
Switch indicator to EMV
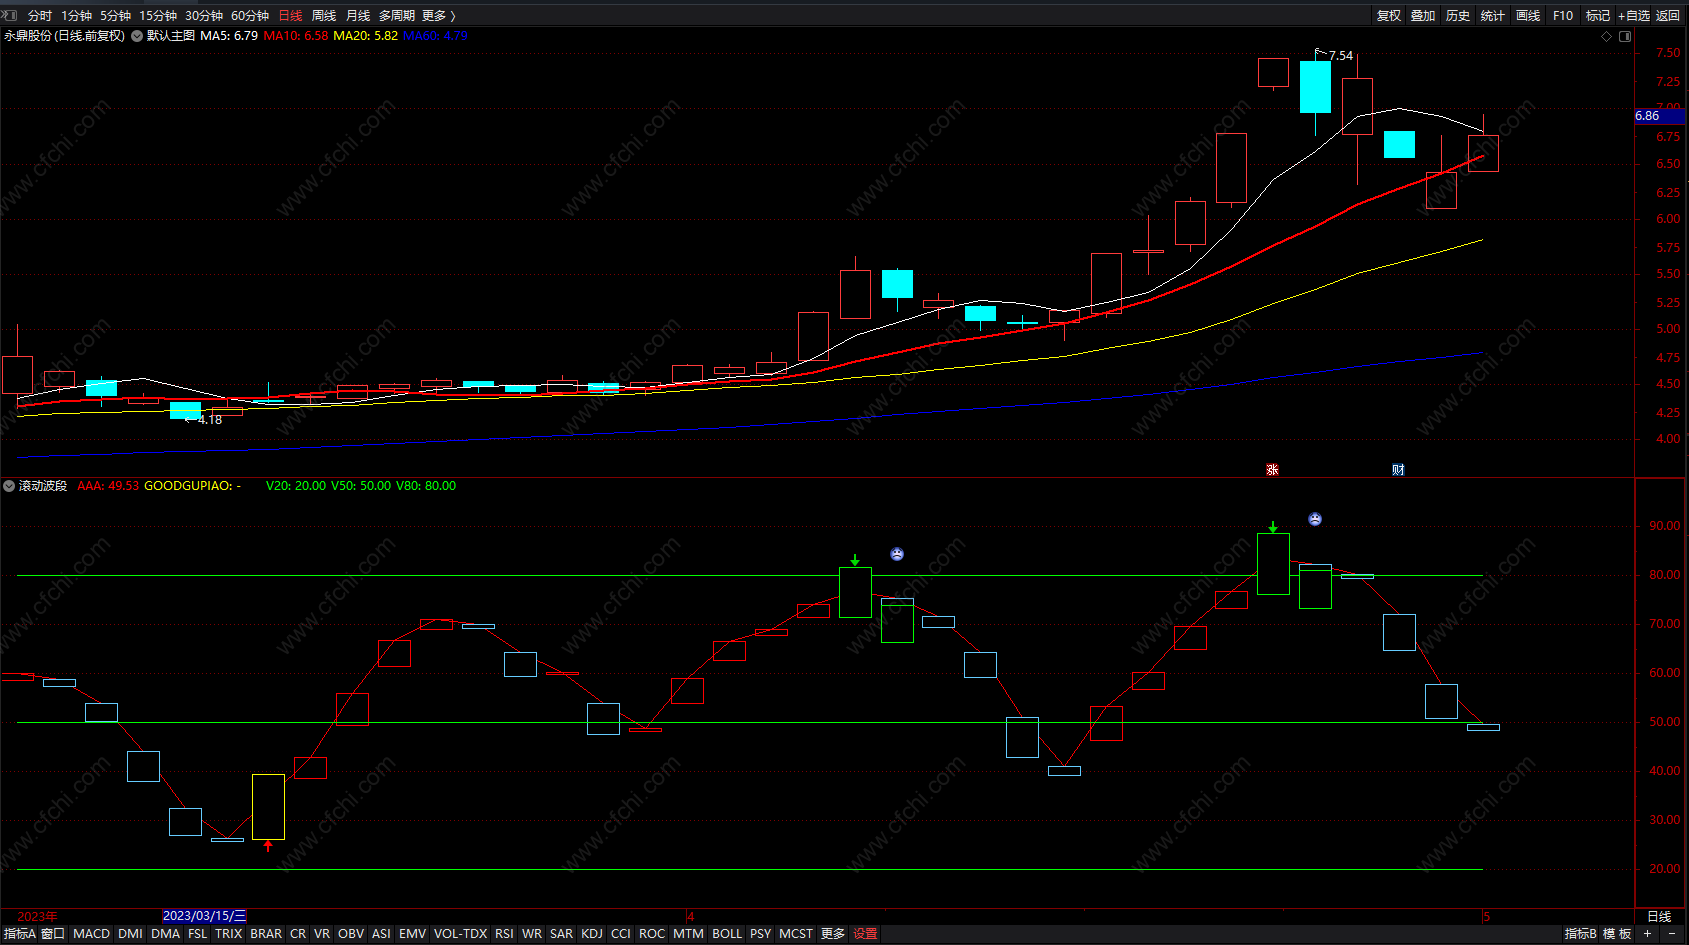(x=412, y=934)
